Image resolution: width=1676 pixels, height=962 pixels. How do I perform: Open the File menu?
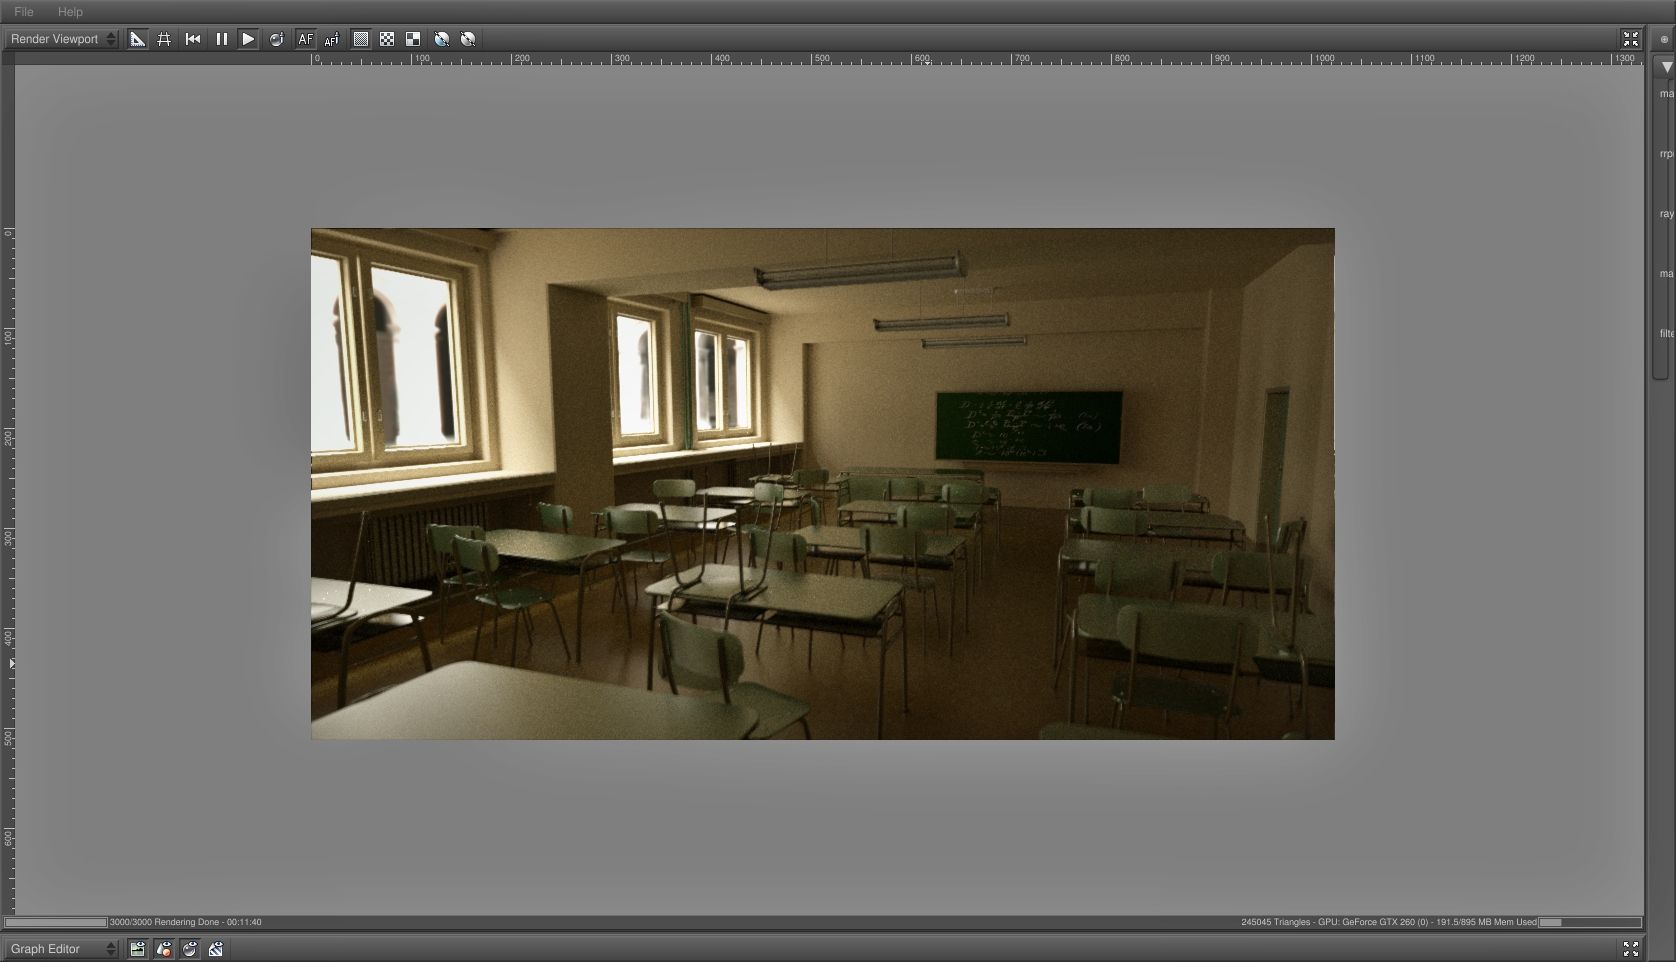(x=24, y=12)
